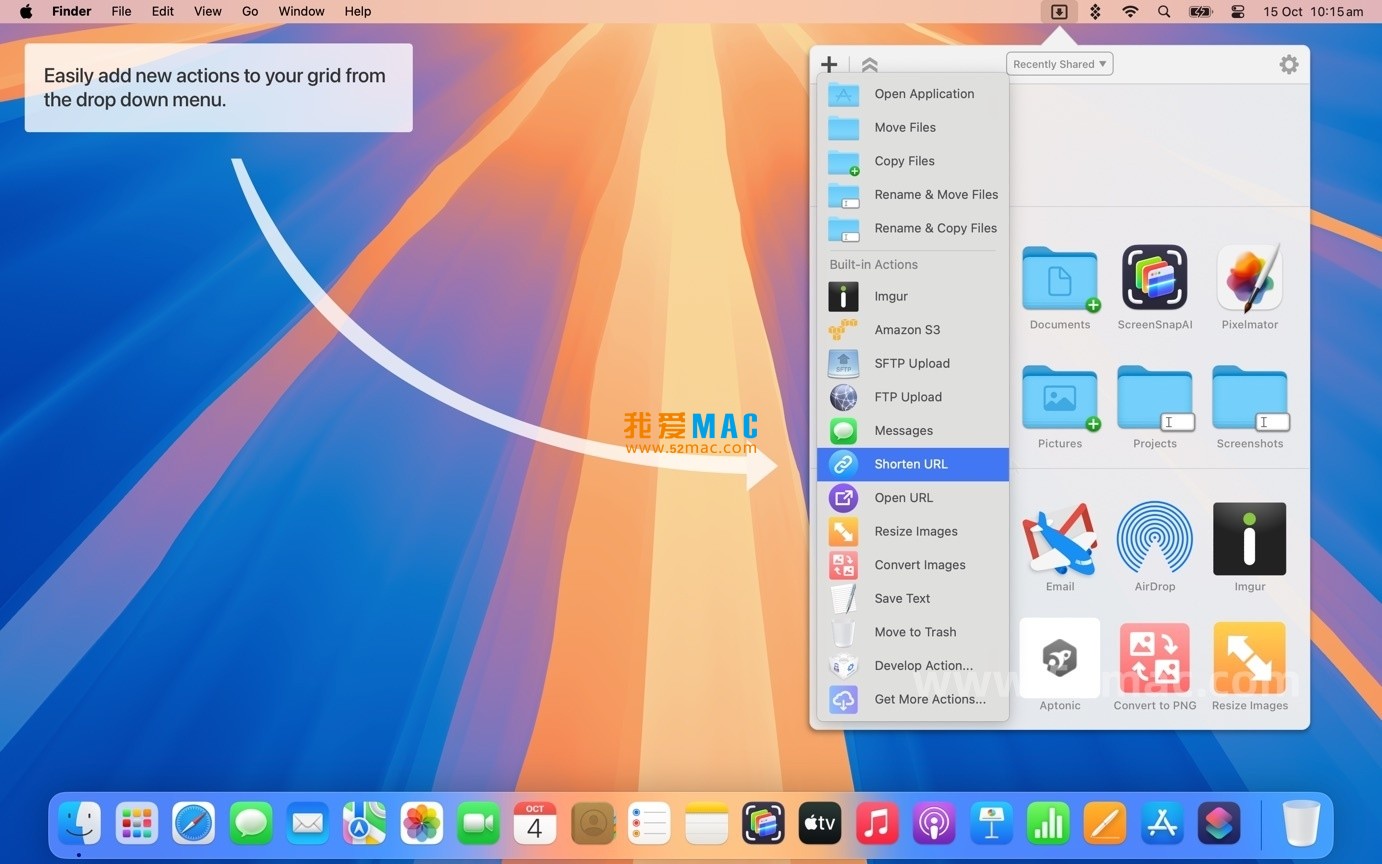Screen dimensions: 1382x864
Task: Collapse the grid with the chevron arrows
Action: point(869,63)
